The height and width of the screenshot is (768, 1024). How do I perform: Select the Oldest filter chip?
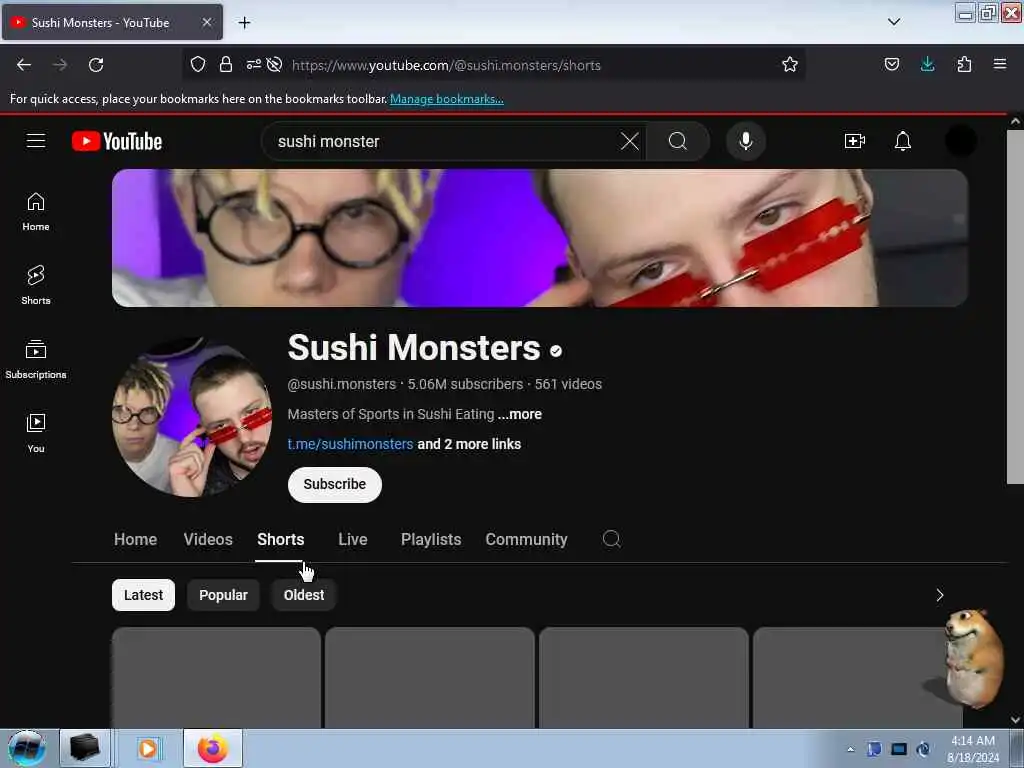(x=304, y=595)
